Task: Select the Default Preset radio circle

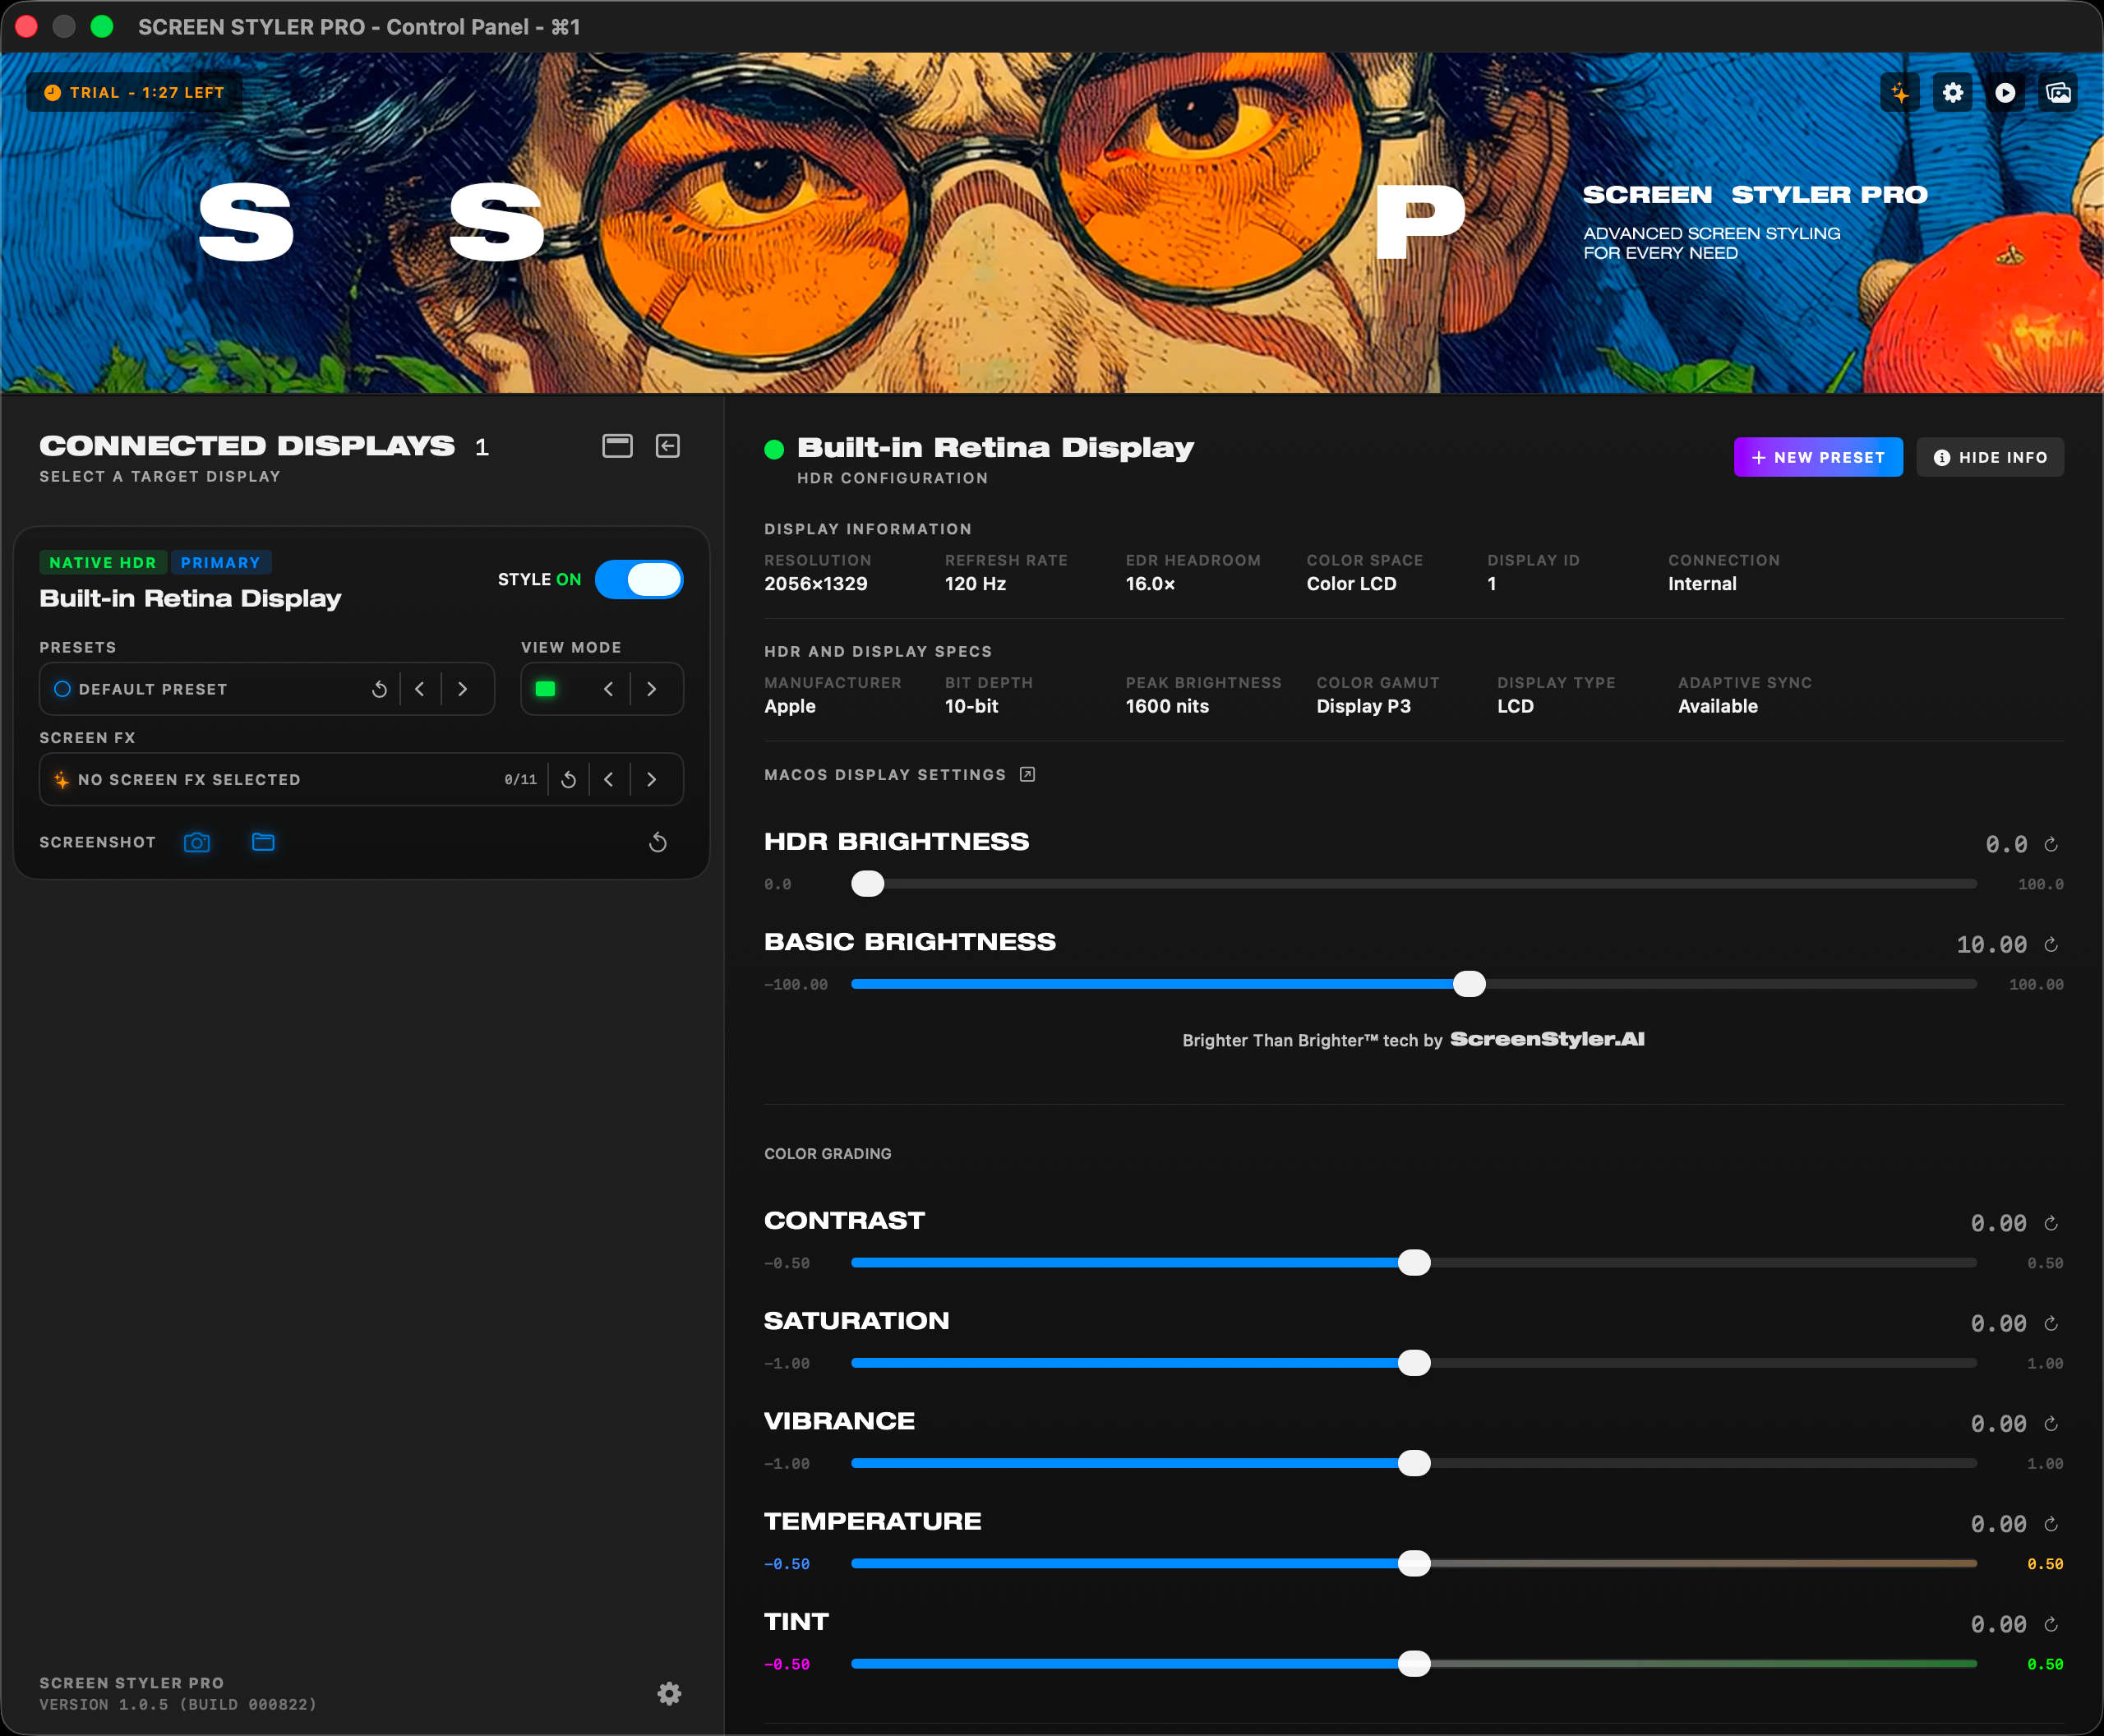Action: (62, 689)
